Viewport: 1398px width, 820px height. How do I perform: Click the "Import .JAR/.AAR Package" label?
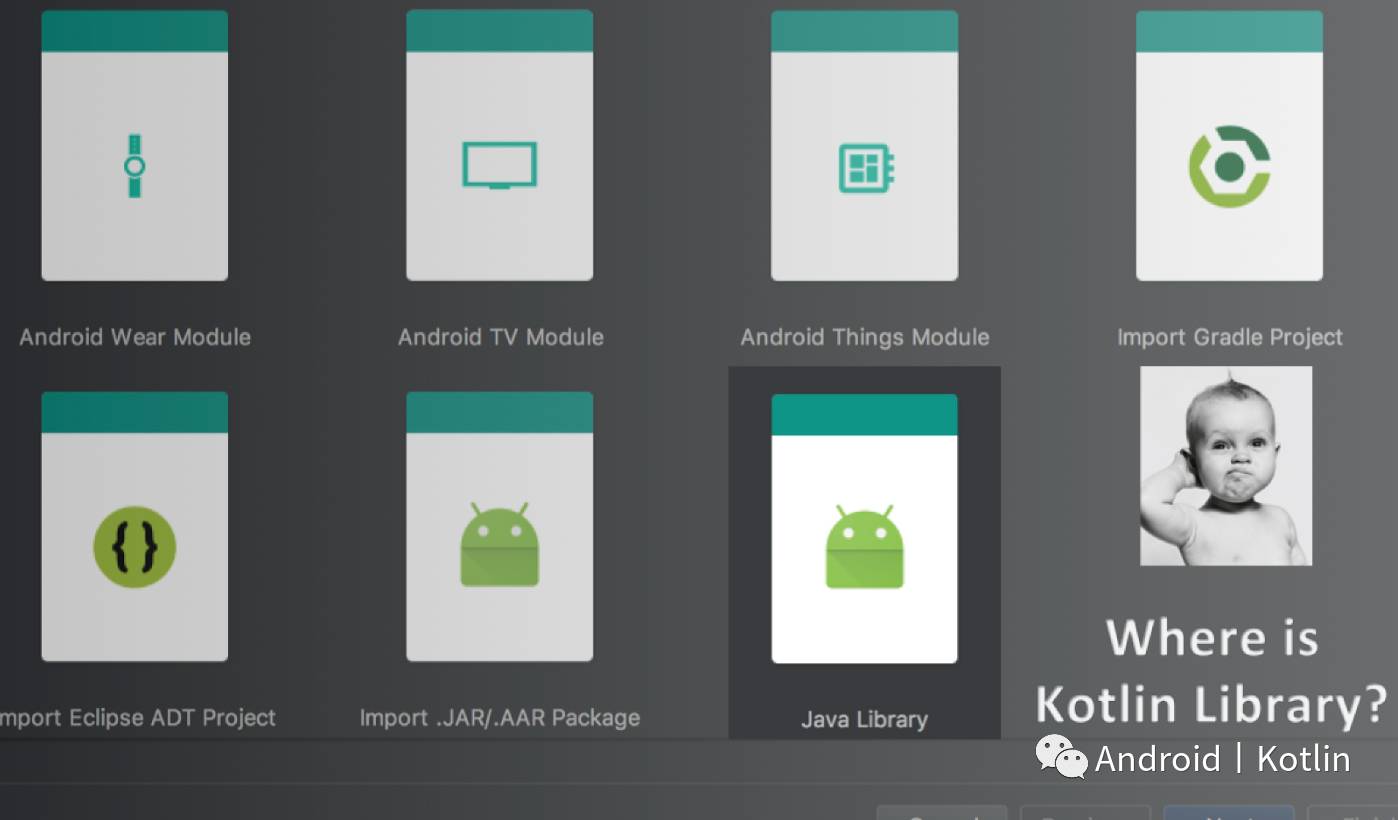[500, 717]
